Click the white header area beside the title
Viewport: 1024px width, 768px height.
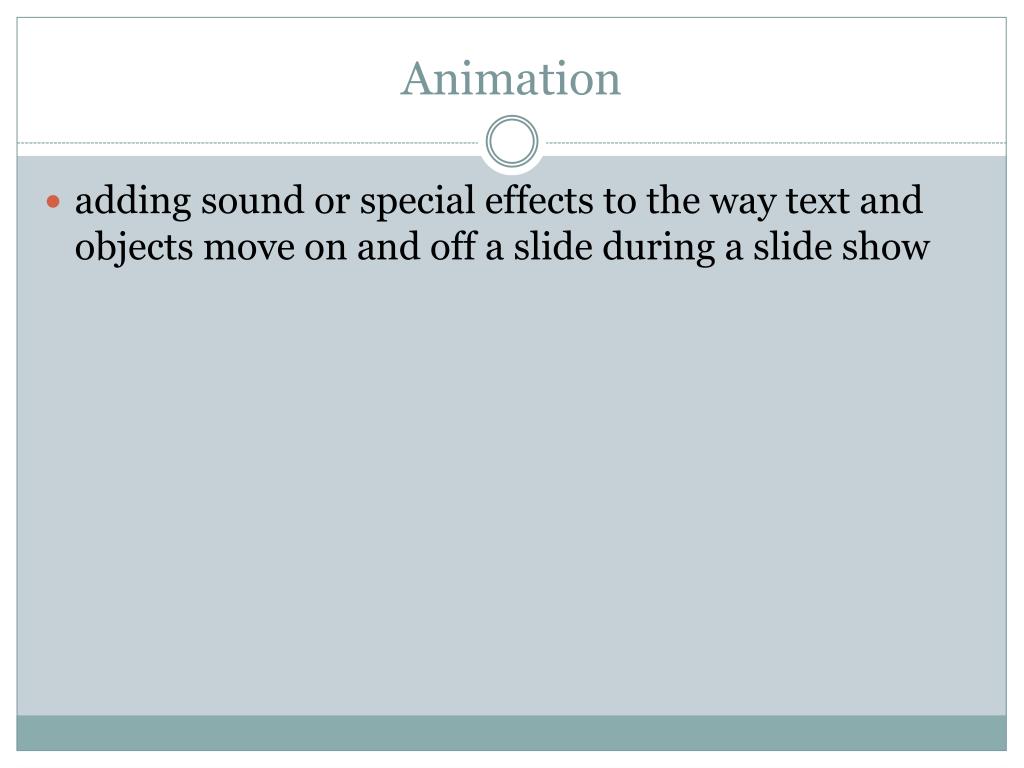(x=196, y=78)
